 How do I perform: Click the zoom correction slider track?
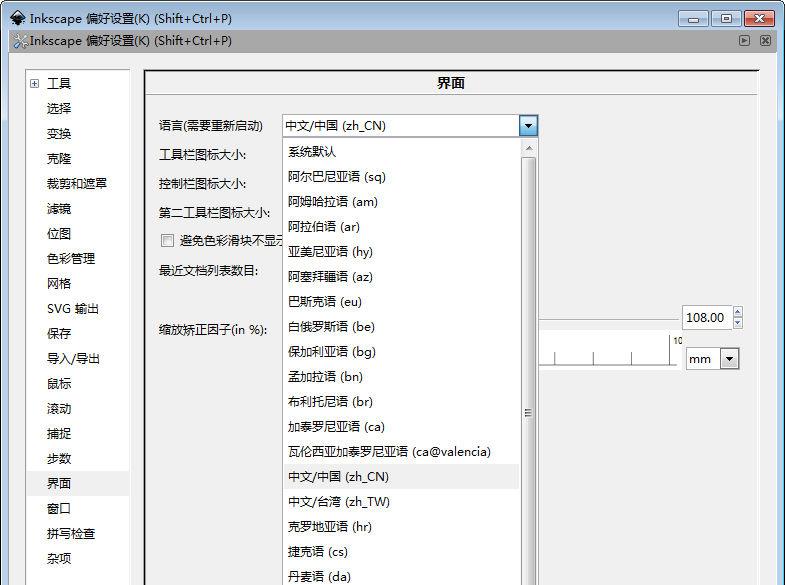pyautogui.click(x=608, y=319)
